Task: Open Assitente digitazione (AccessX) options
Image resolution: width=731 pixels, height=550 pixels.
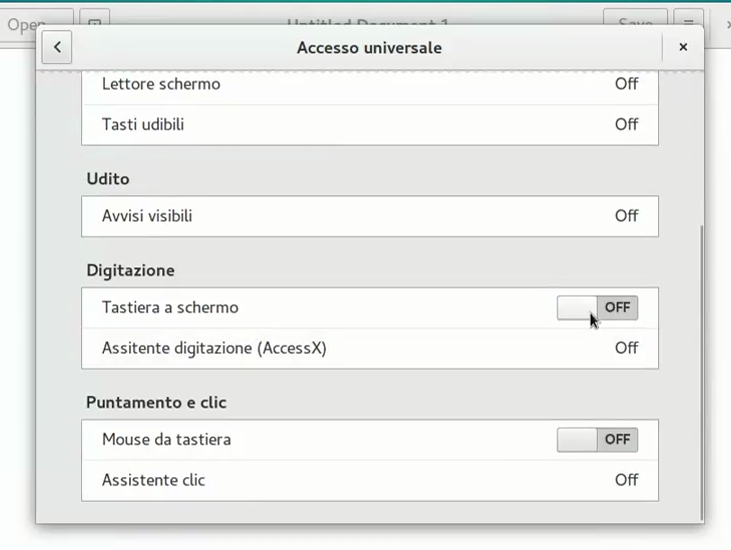Action: click(369, 349)
